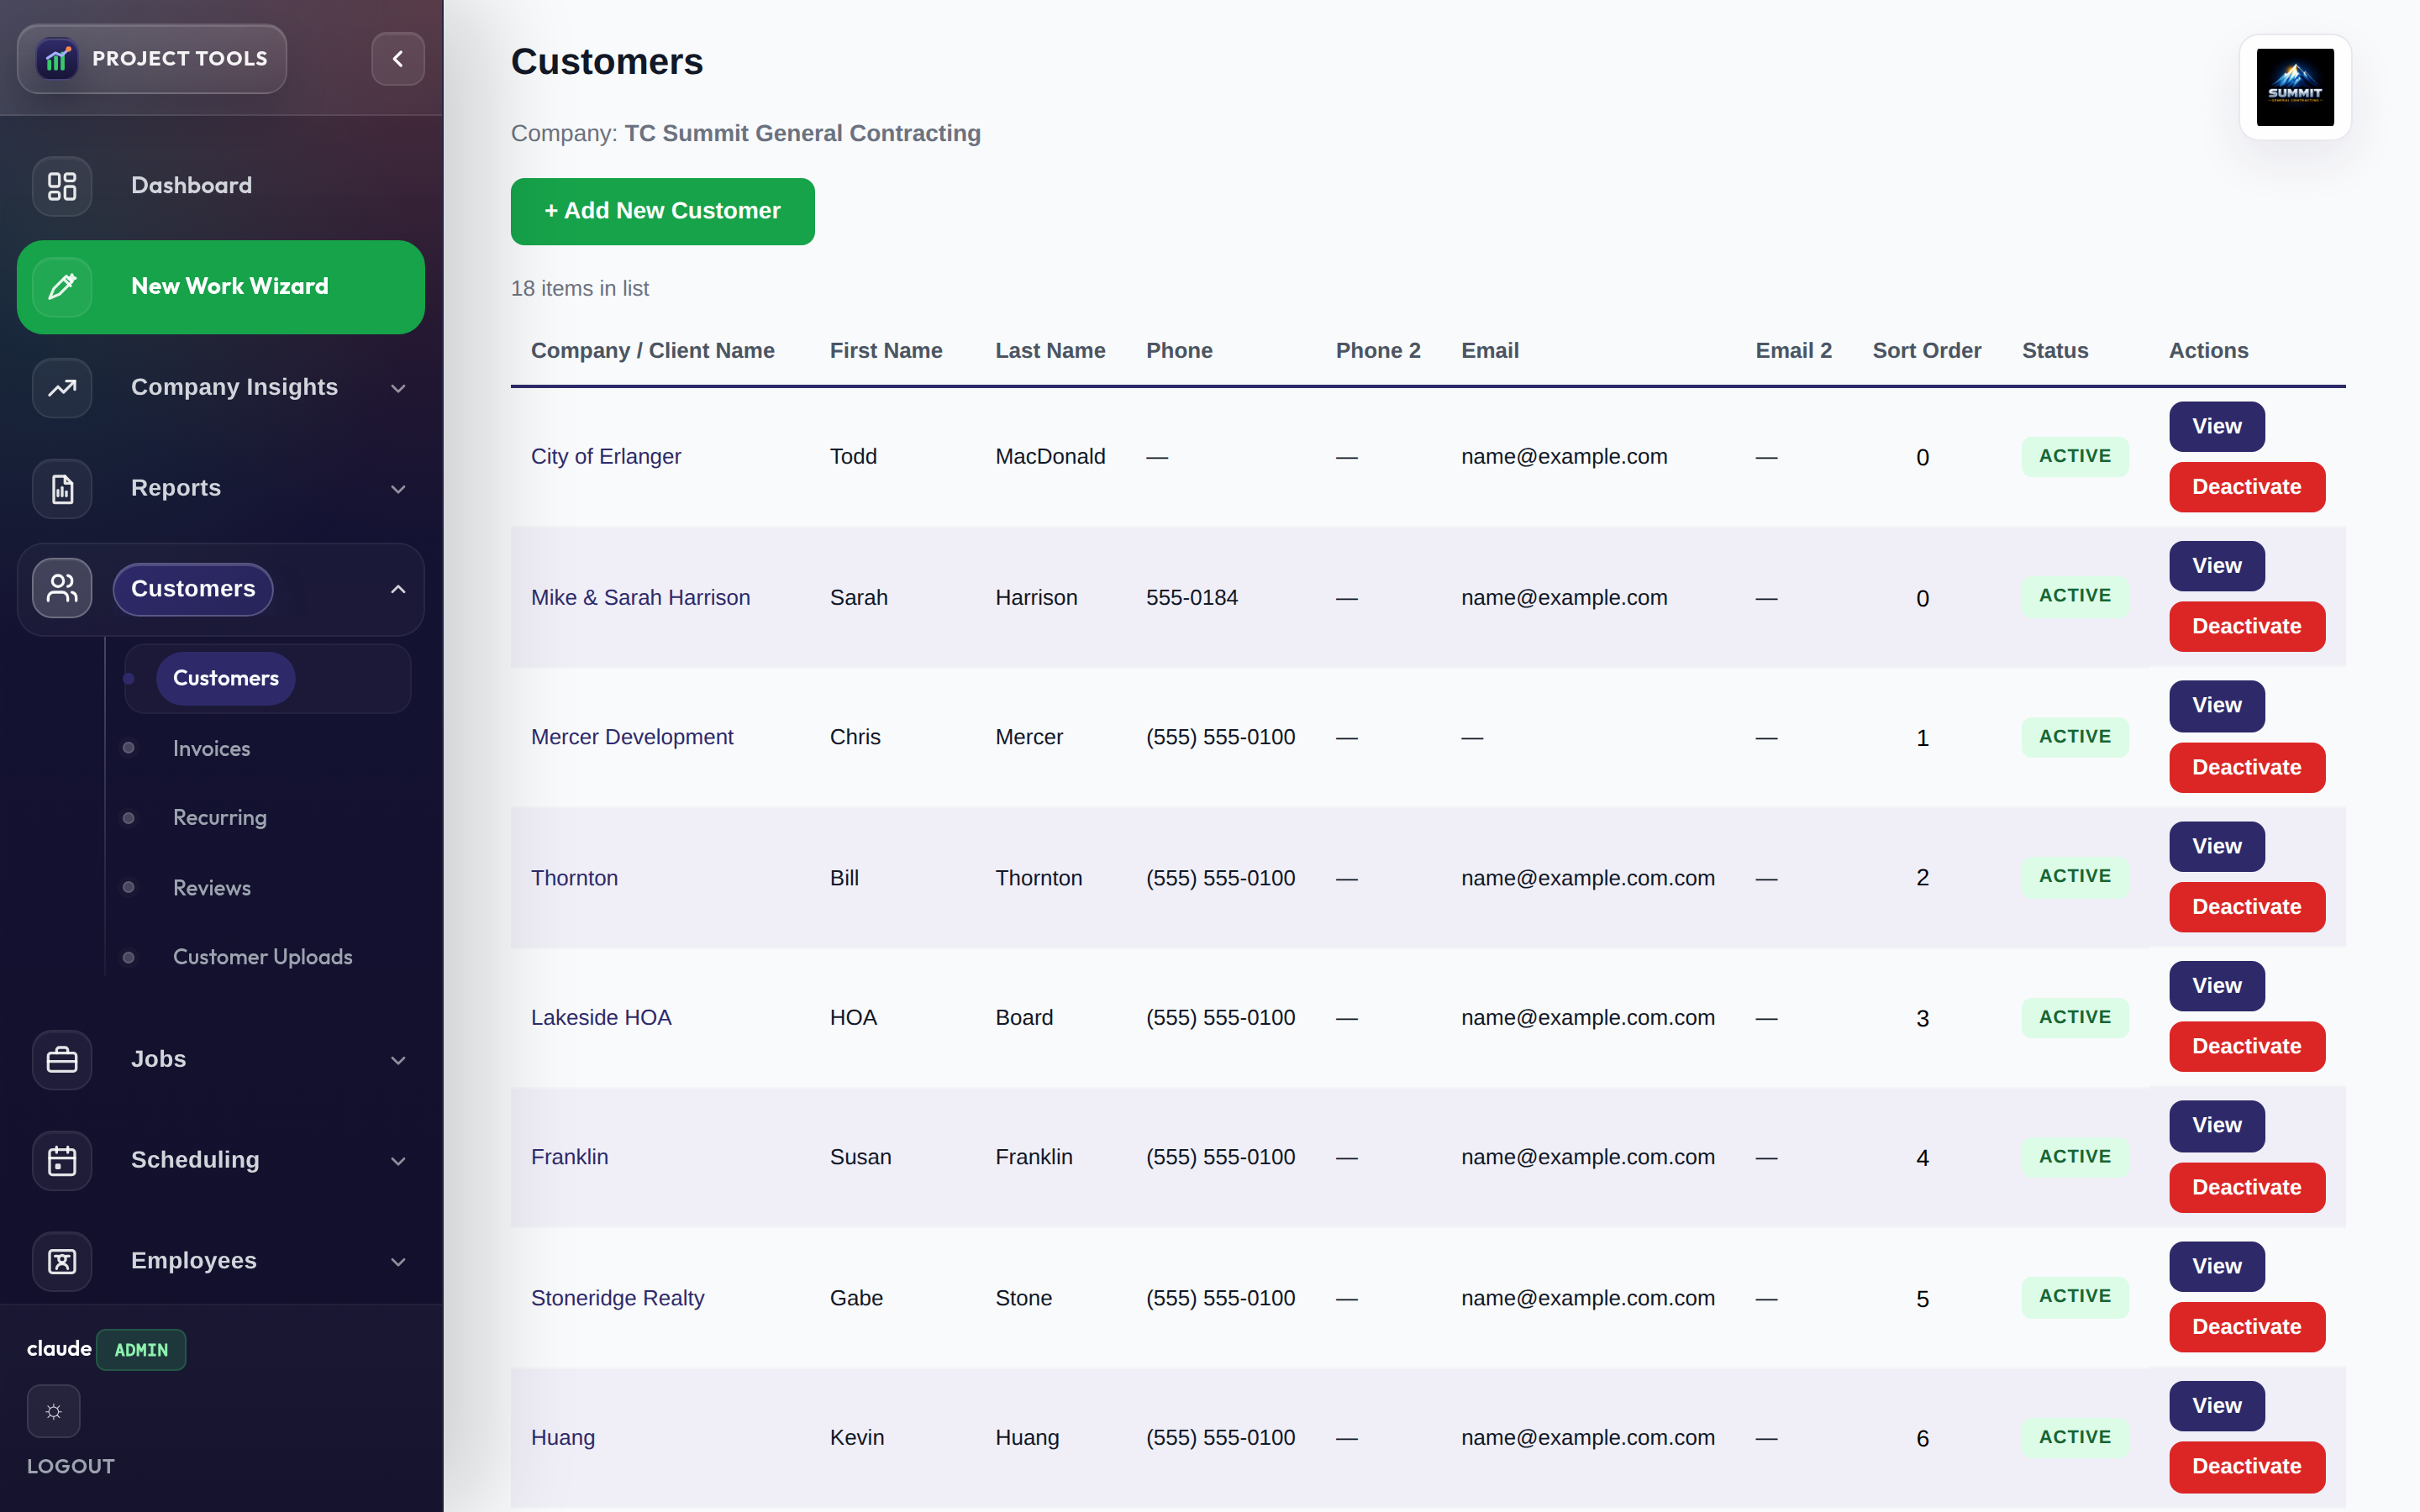Click the Employees badge icon
This screenshot has height=1512, width=2420.
pos(62,1262)
